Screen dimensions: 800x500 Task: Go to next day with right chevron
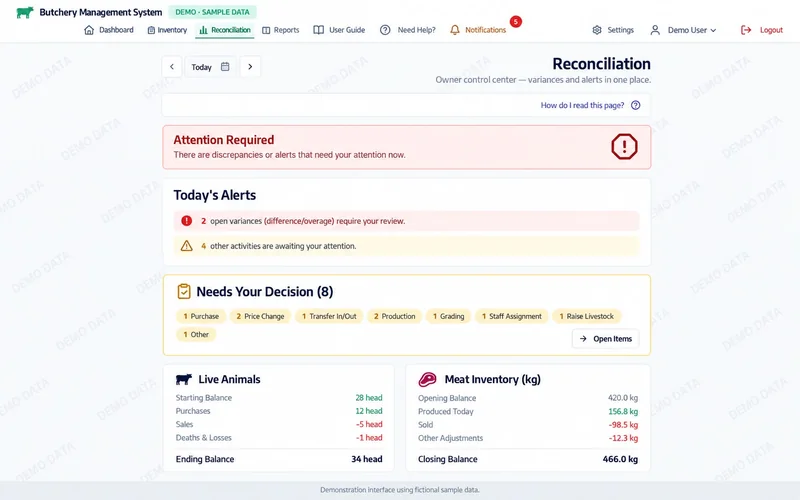[x=250, y=67]
